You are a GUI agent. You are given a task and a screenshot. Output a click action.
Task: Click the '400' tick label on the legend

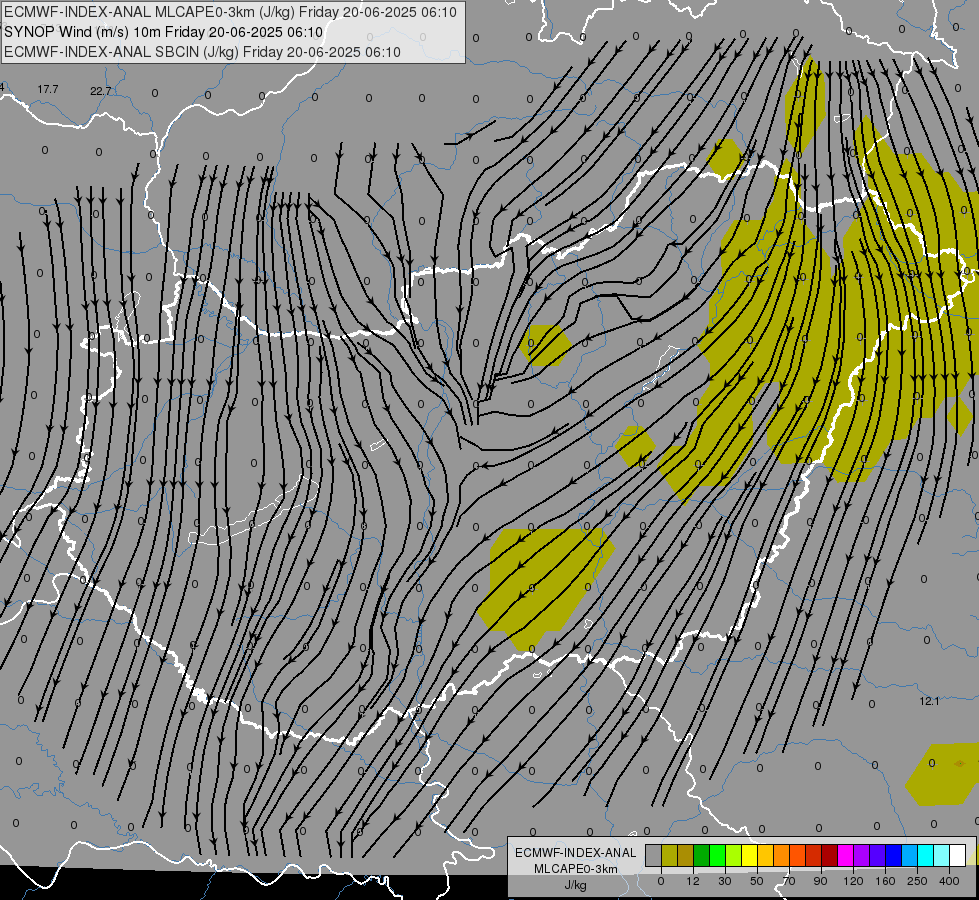[x=949, y=881]
